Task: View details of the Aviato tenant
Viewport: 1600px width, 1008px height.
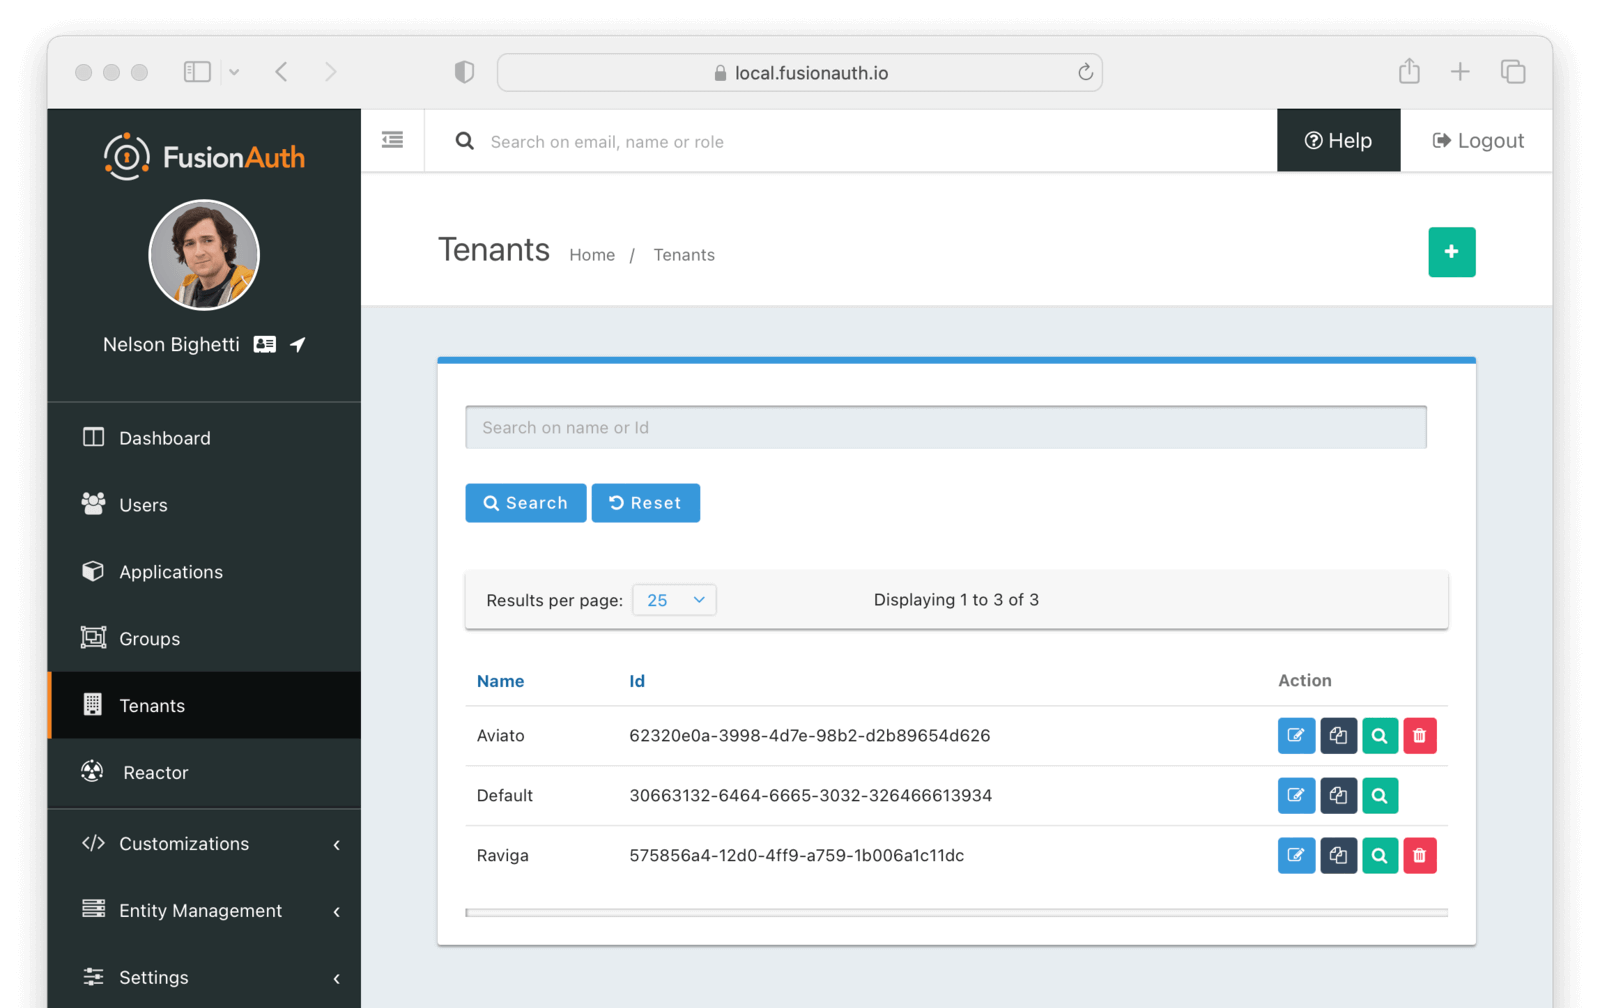Action: [1380, 736]
